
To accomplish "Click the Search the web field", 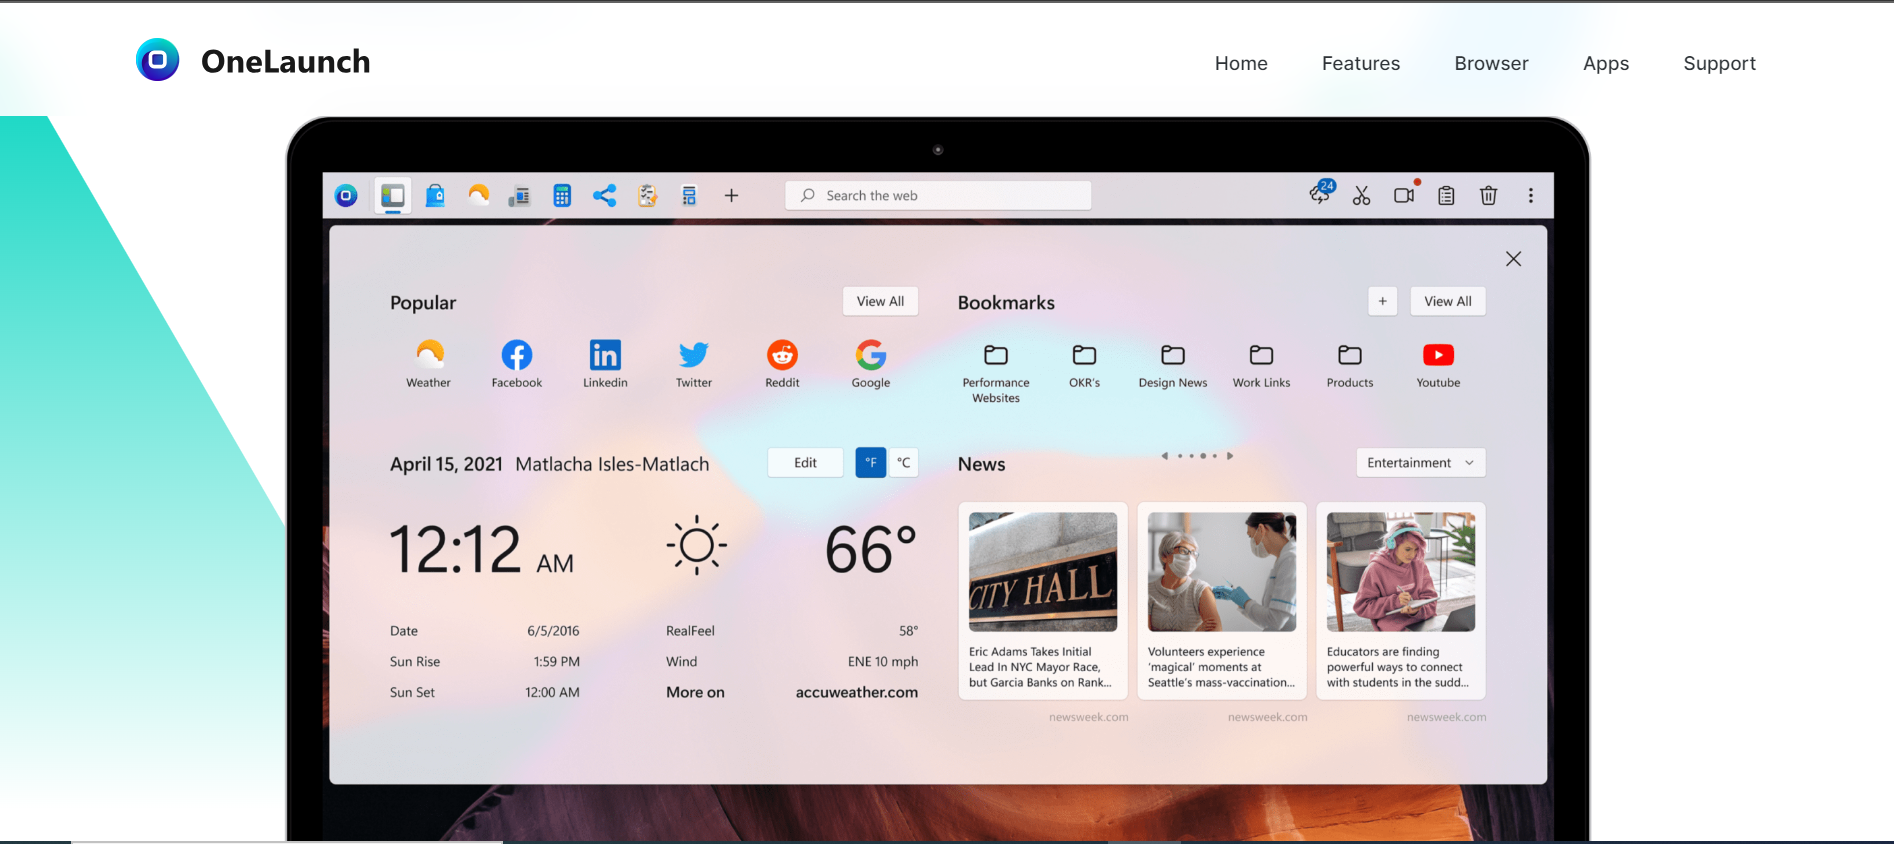I will click(x=938, y=196).
